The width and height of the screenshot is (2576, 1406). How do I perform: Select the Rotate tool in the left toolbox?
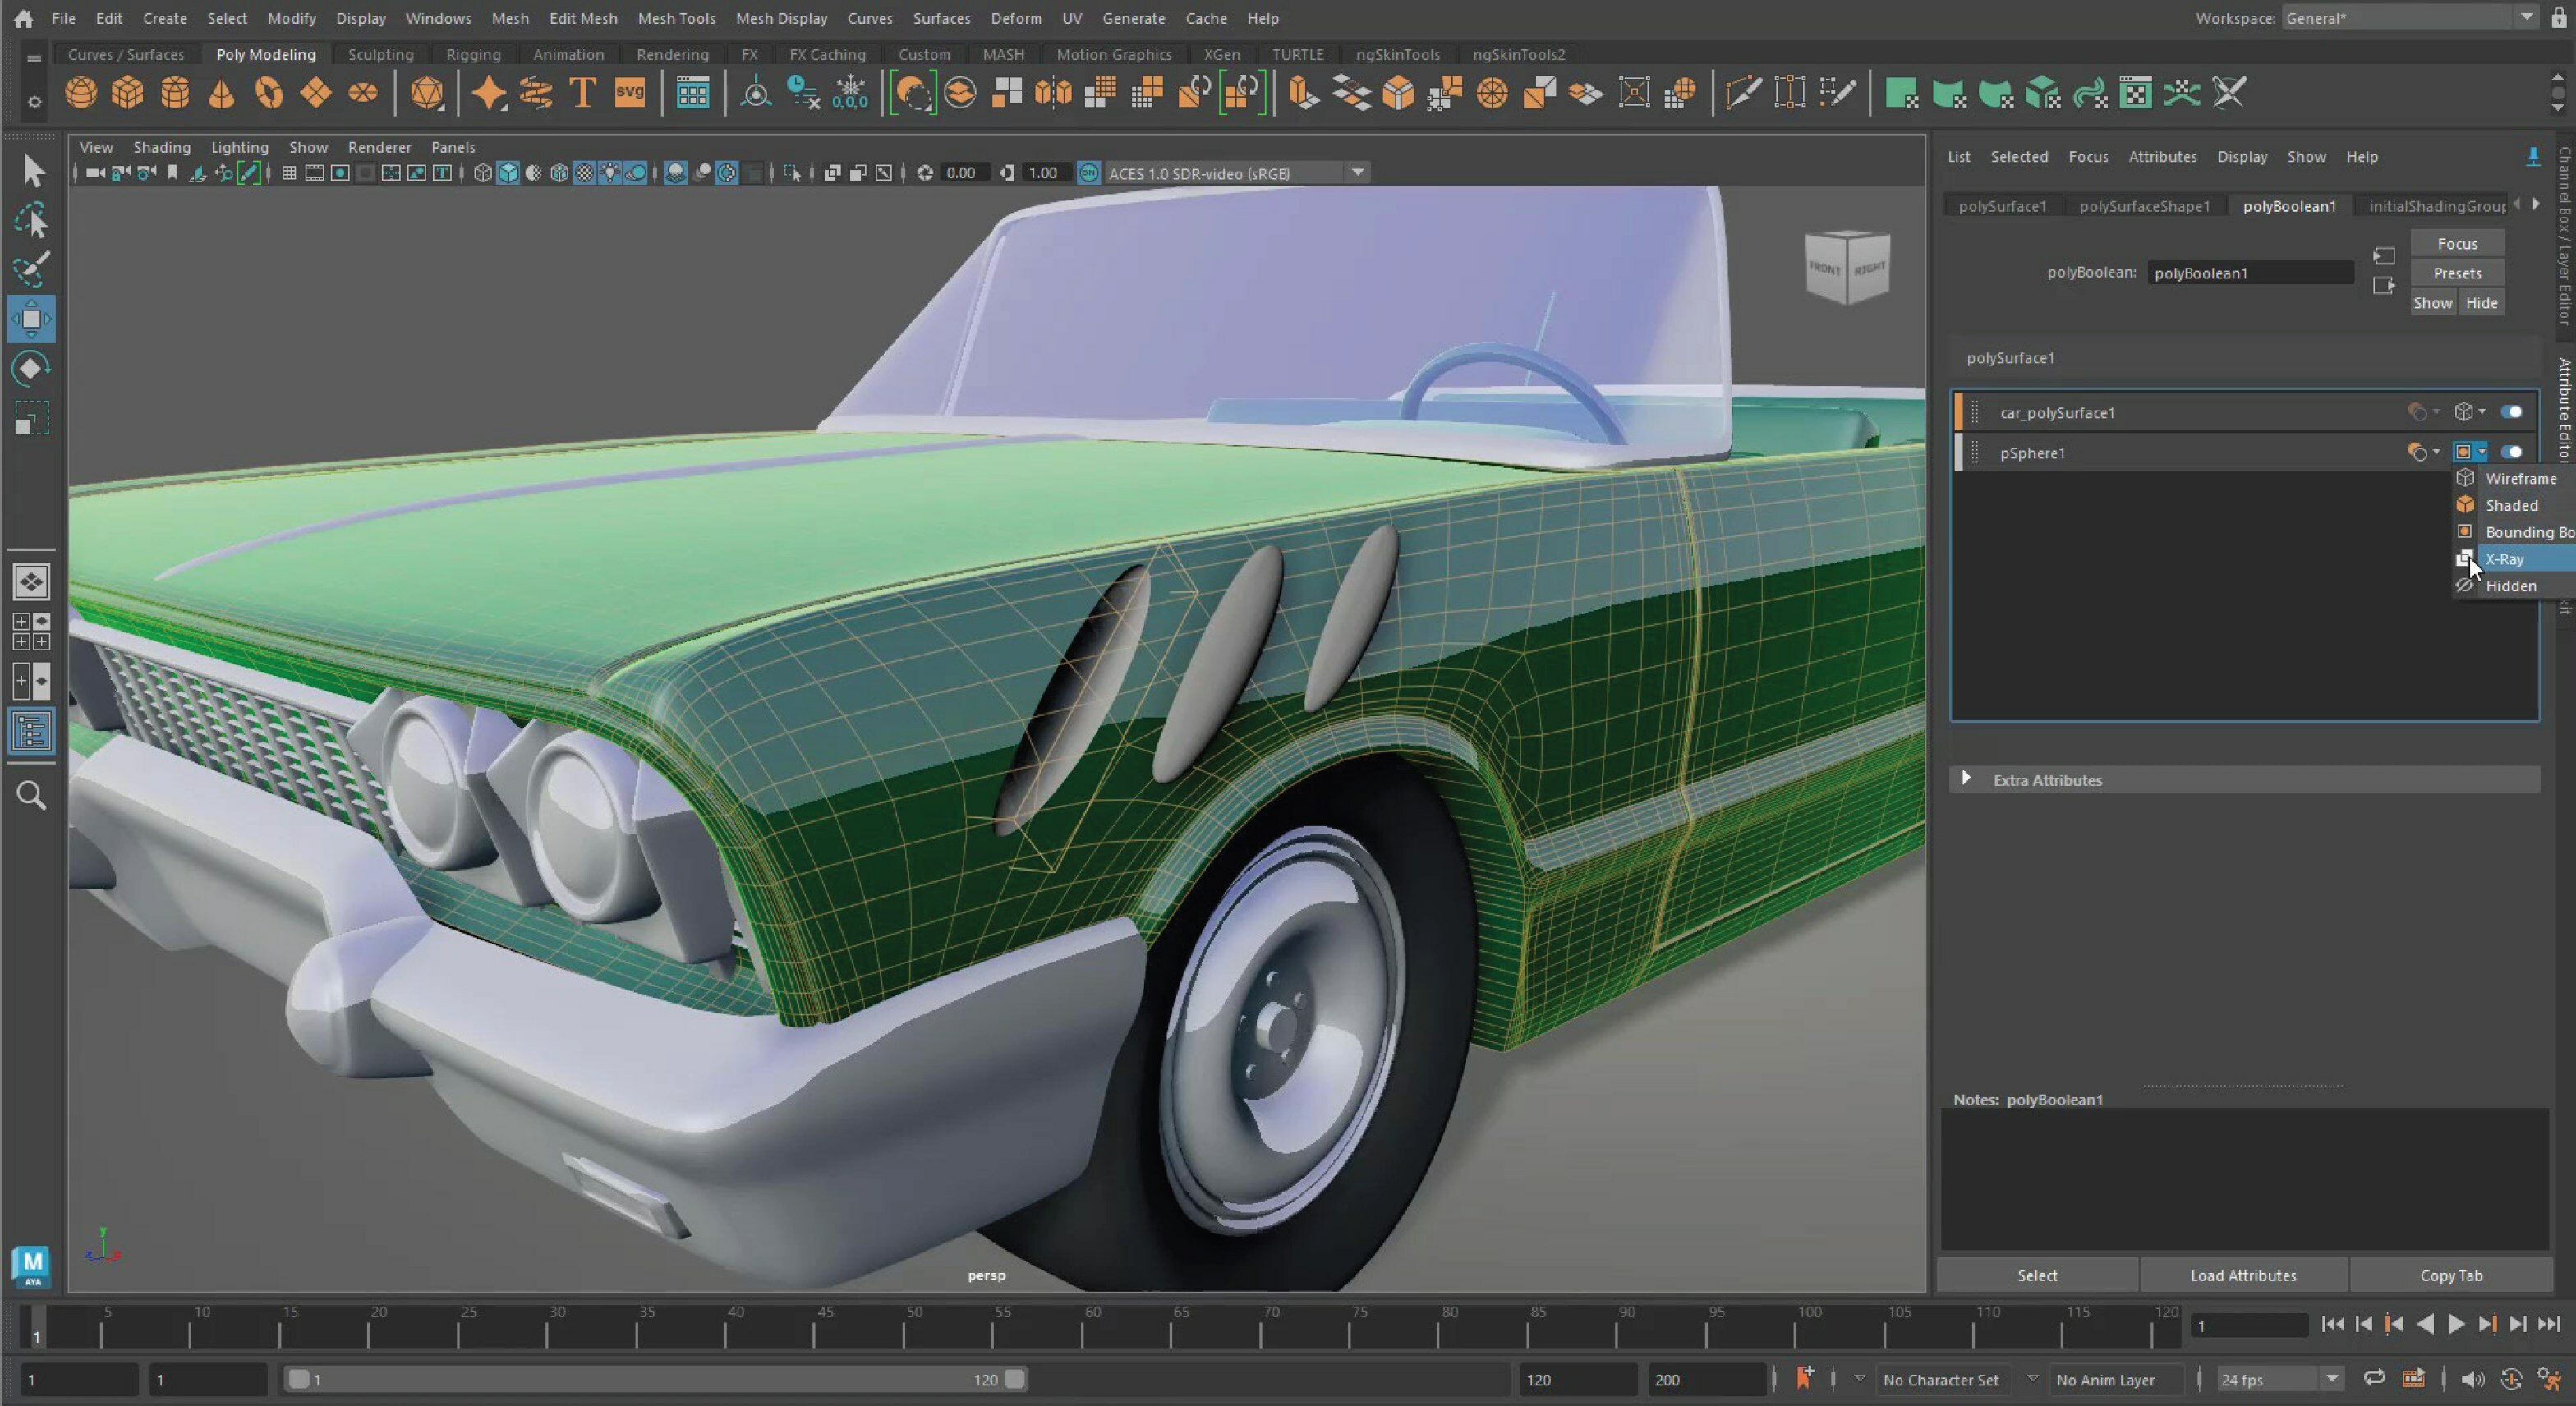pos(31,367)
